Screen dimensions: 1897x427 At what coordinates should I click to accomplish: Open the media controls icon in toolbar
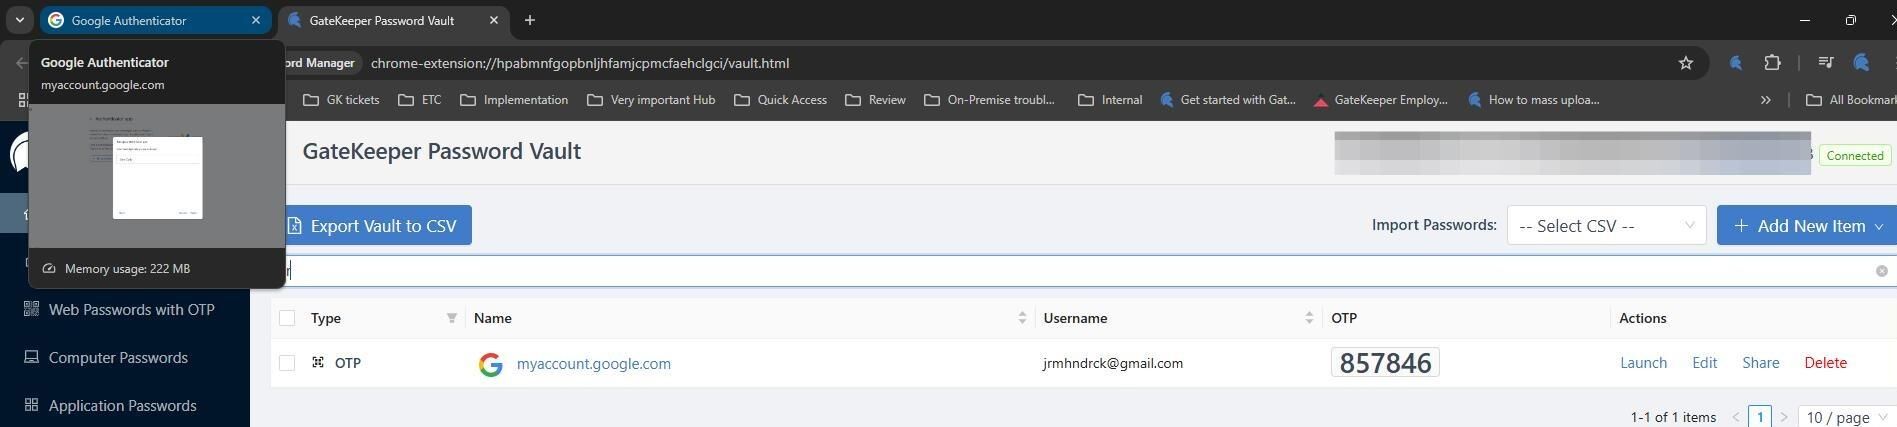(x=1825, y=63)
